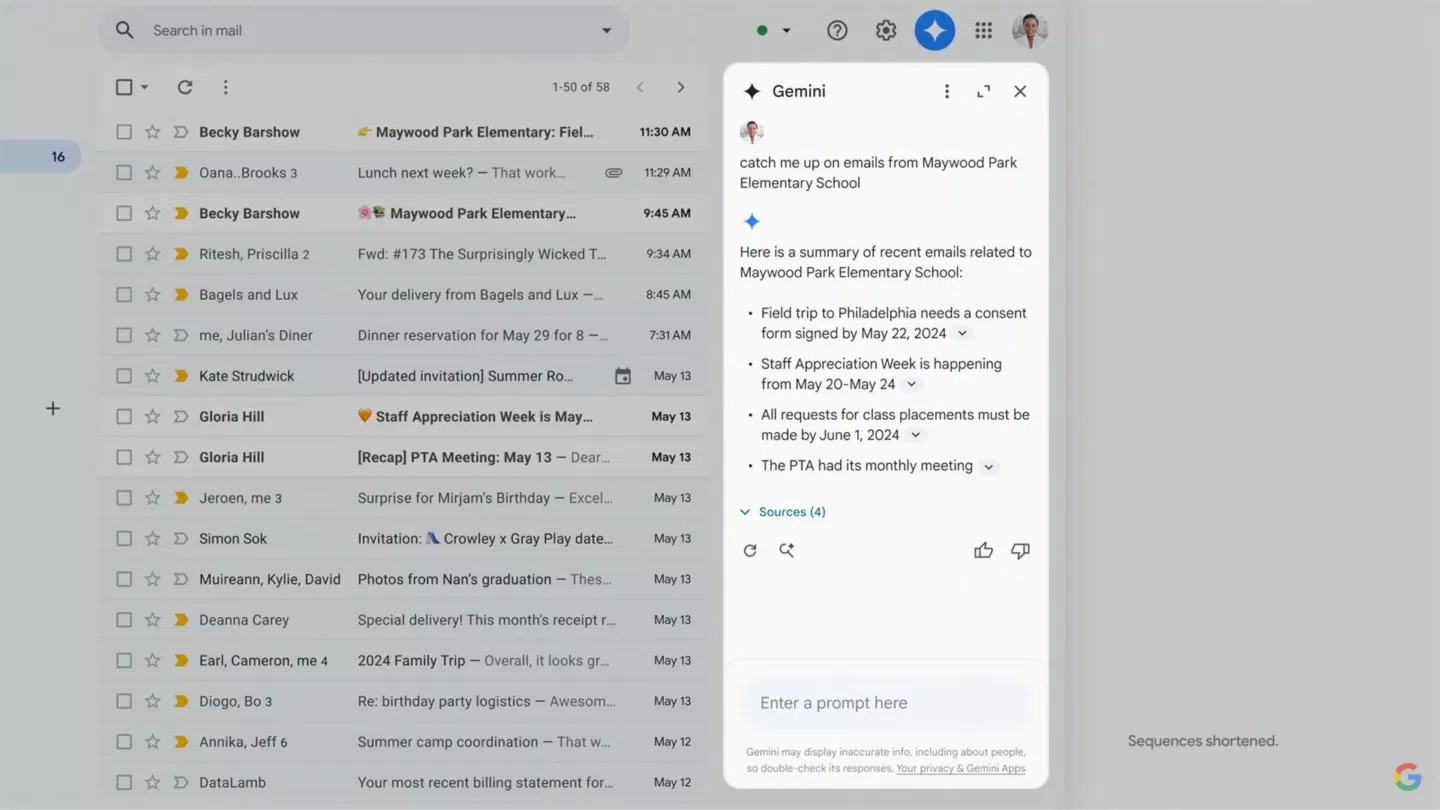
Task: Go to the next page of emails
Action: (681, 87)
